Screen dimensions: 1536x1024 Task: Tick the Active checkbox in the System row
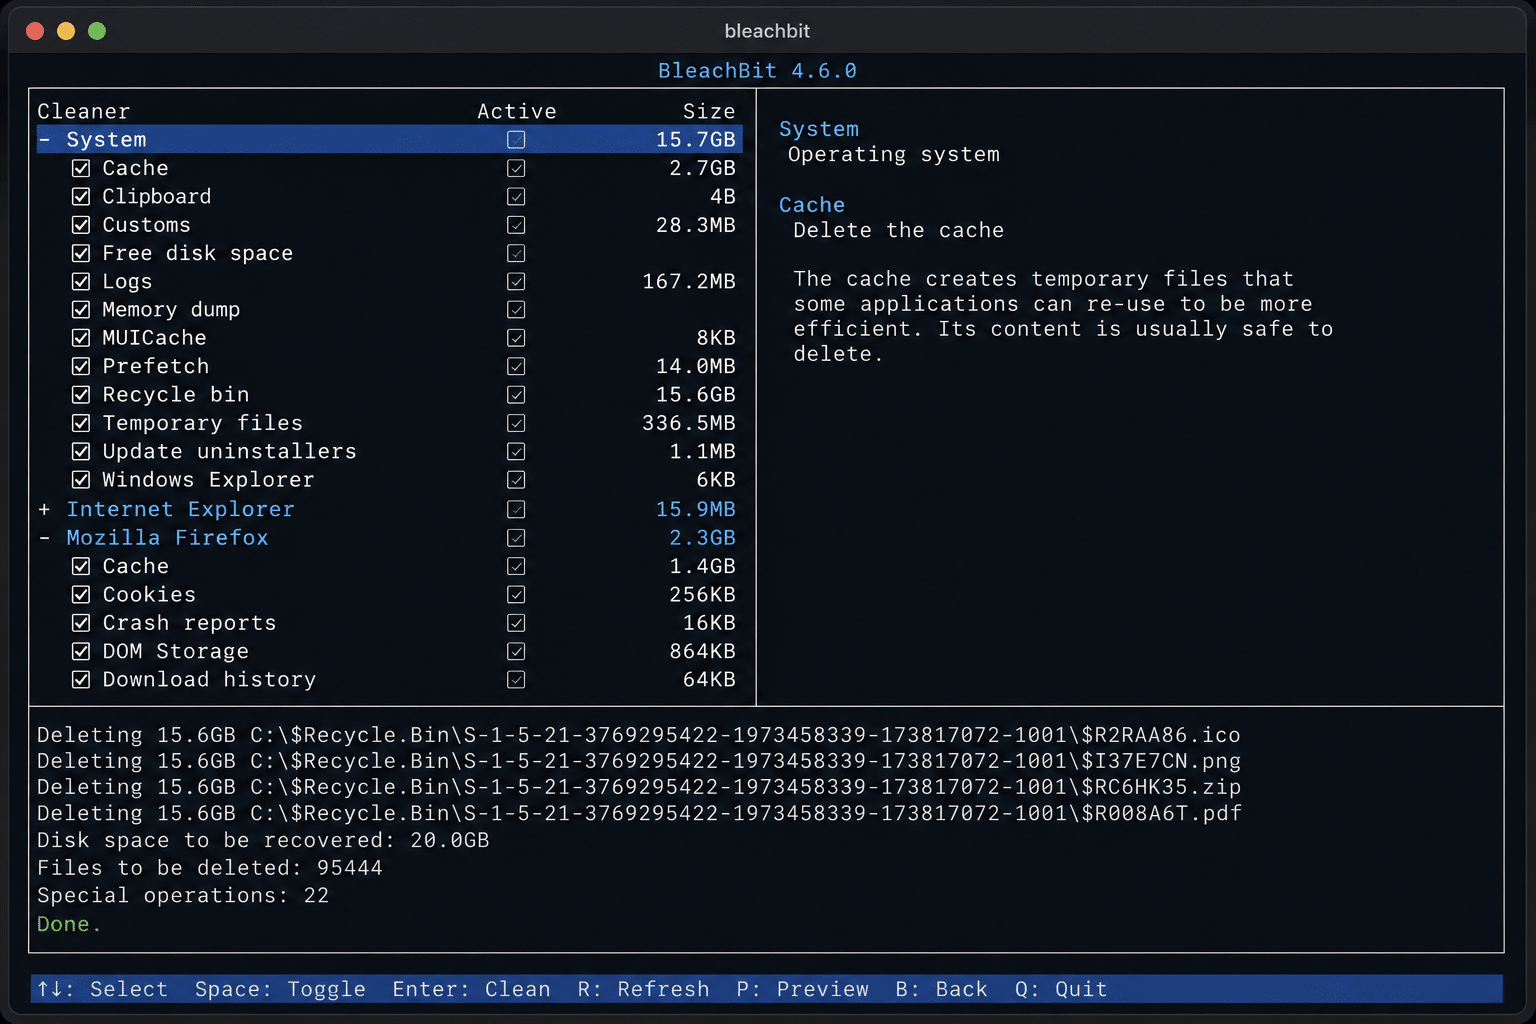516,140
